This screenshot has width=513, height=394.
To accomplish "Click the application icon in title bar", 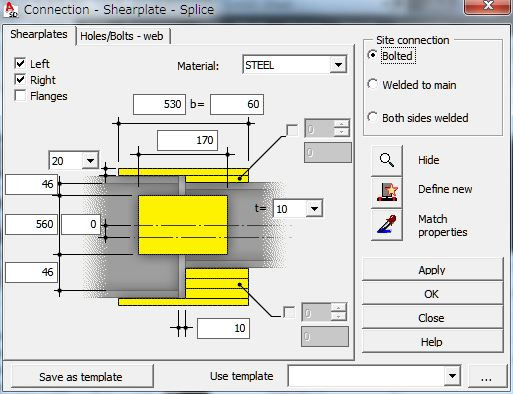I will [x=11, y=10].
